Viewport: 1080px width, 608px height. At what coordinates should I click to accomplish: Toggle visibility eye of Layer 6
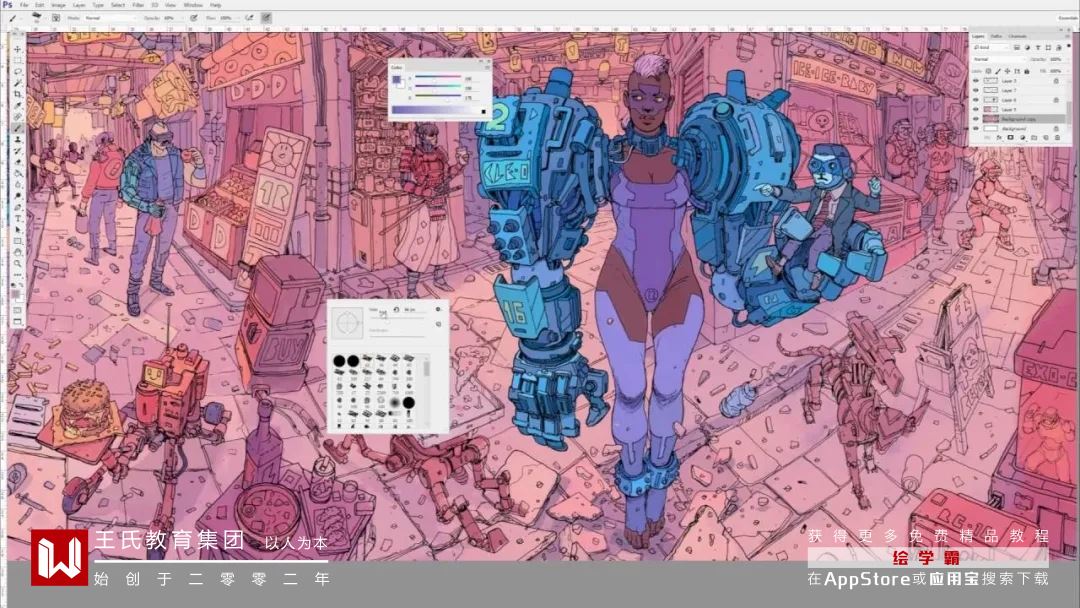pyautogui.click(x=976, y=100)
